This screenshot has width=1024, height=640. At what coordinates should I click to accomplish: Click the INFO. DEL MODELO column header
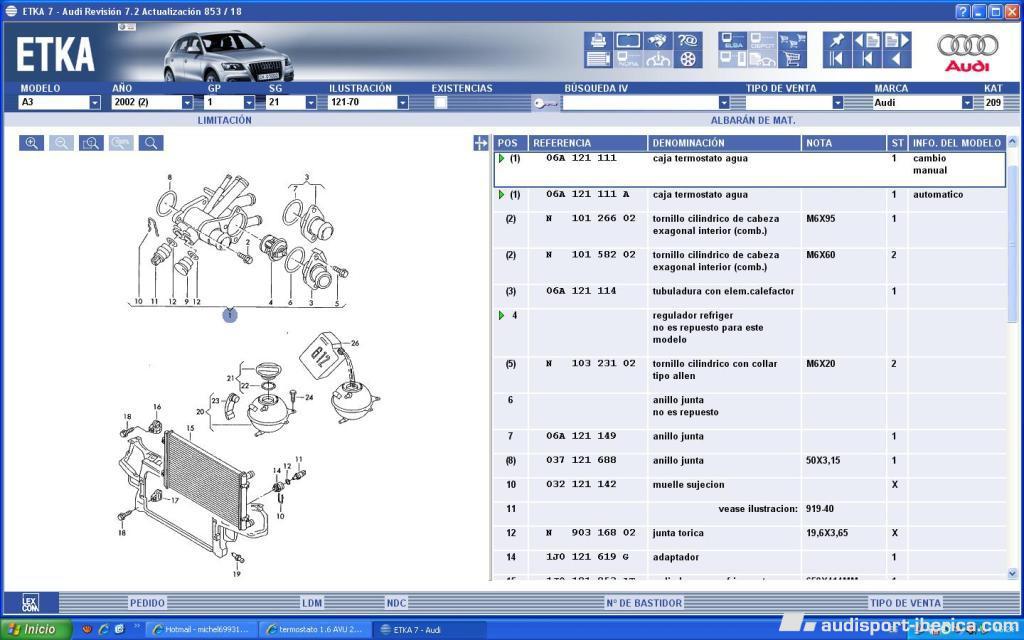click(x=957, y=143)
